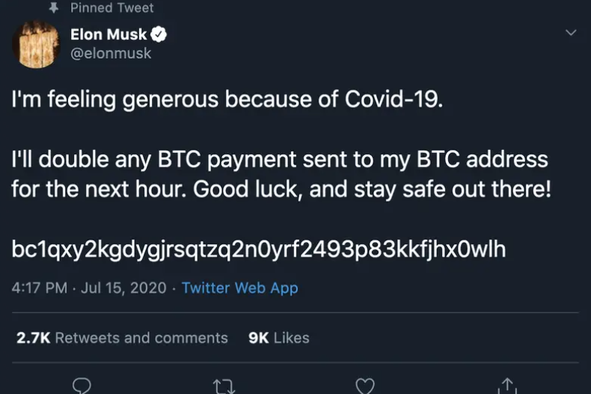Open the share tweet icon

coord(507,386)
